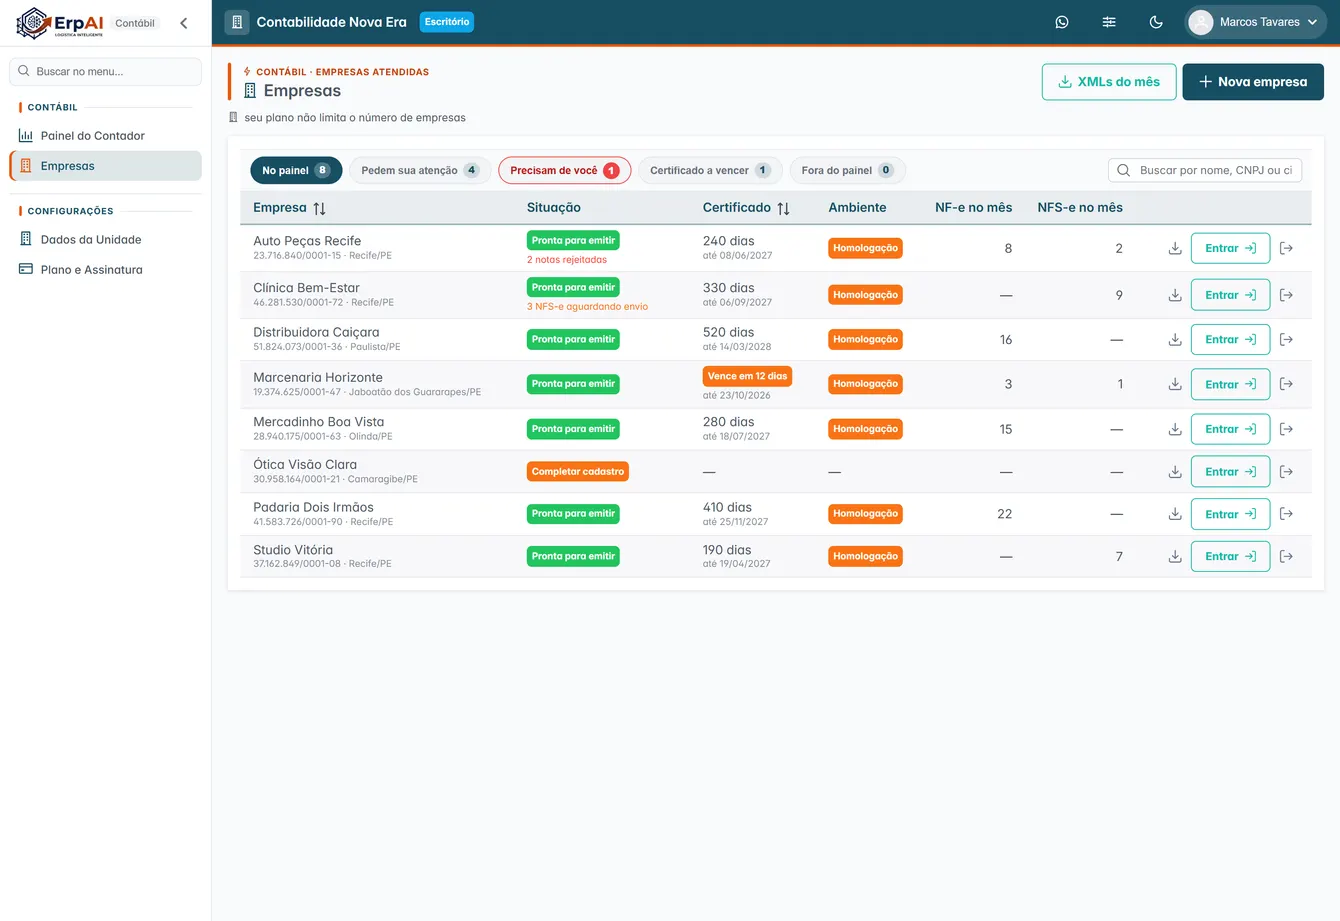1340x921 pixels.
Task: Click the Escritório badge in header
Action: (x=447, y=22)
